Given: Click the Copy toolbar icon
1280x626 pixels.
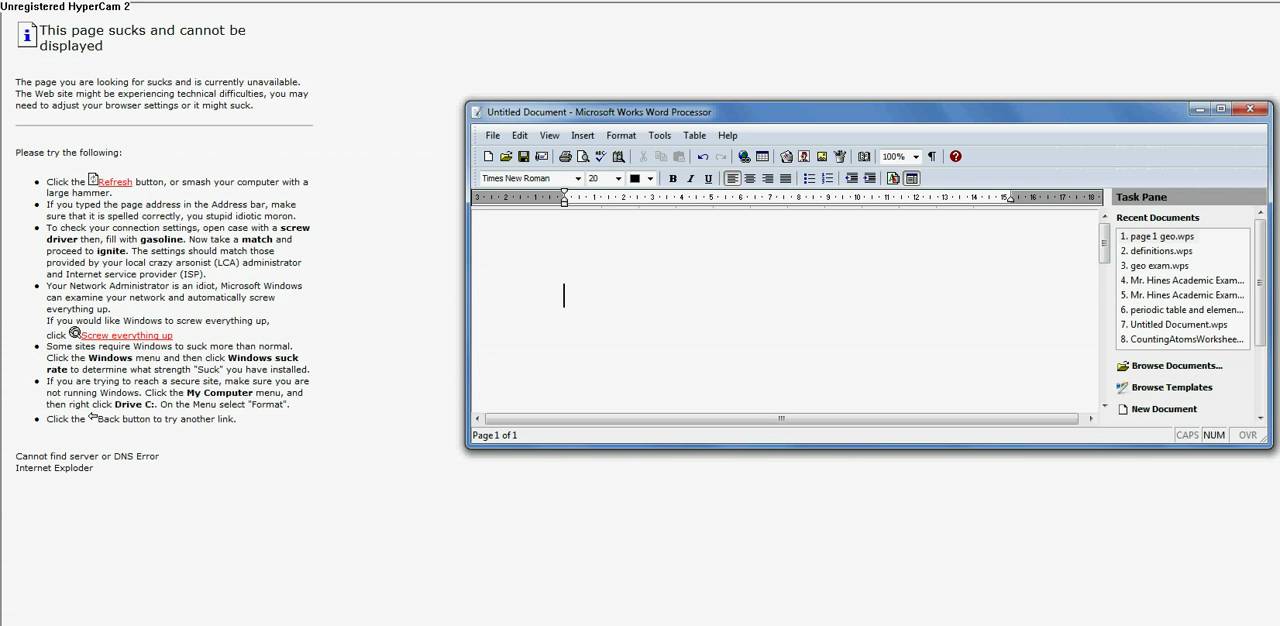Looking at the screenshot, I should tap(661, 156).
